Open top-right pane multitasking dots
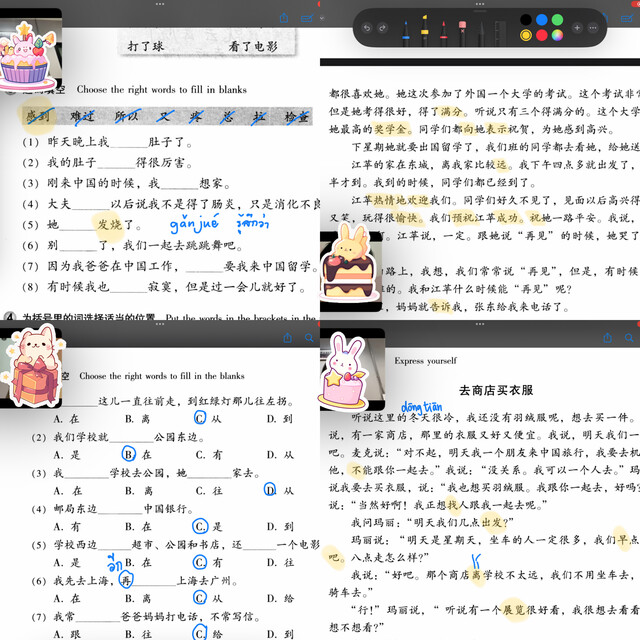 tap(480, 4)
